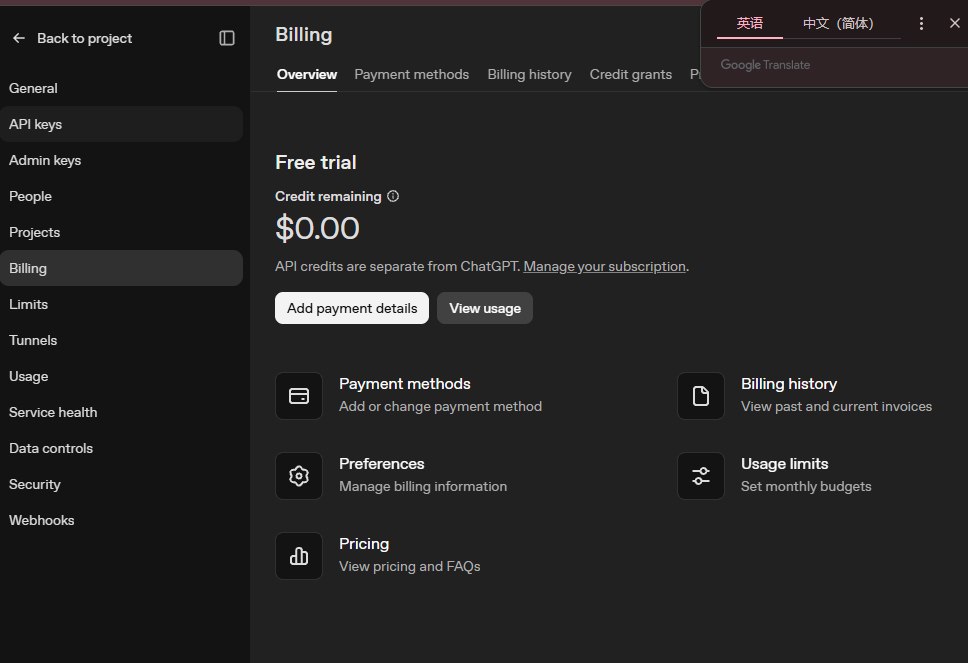Screen dimensions: 968x663
Task: Click the back arrow icon beside Back to project
Action: pos(19,38)
